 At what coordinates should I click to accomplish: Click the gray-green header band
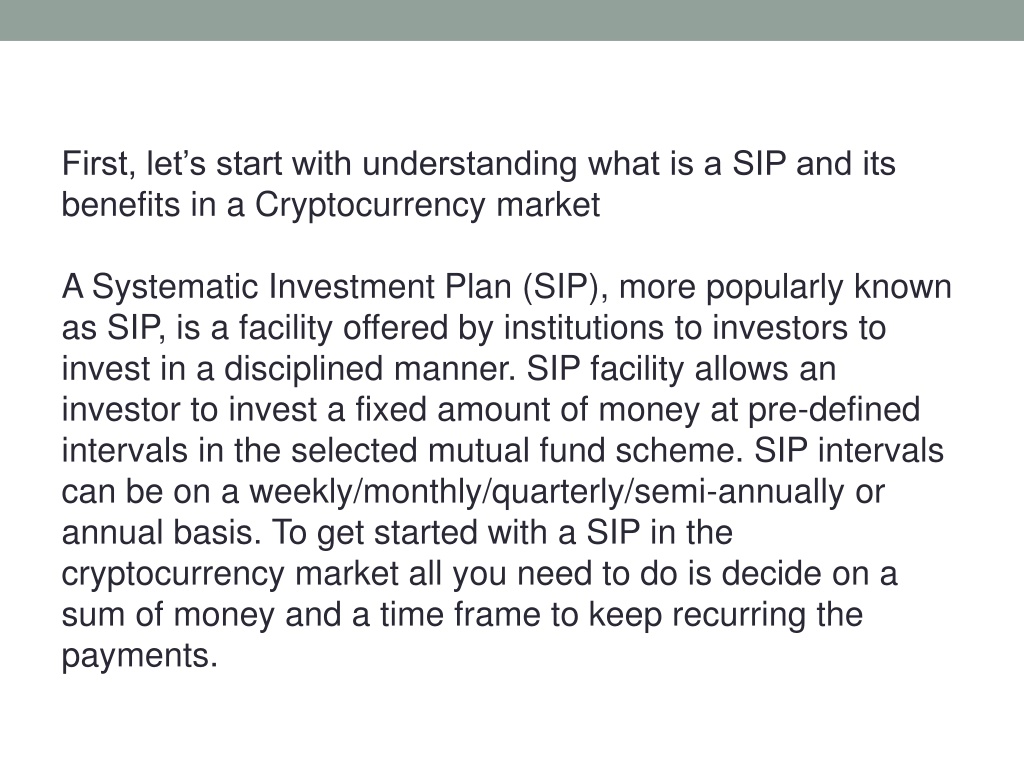(x=512, y=20)
